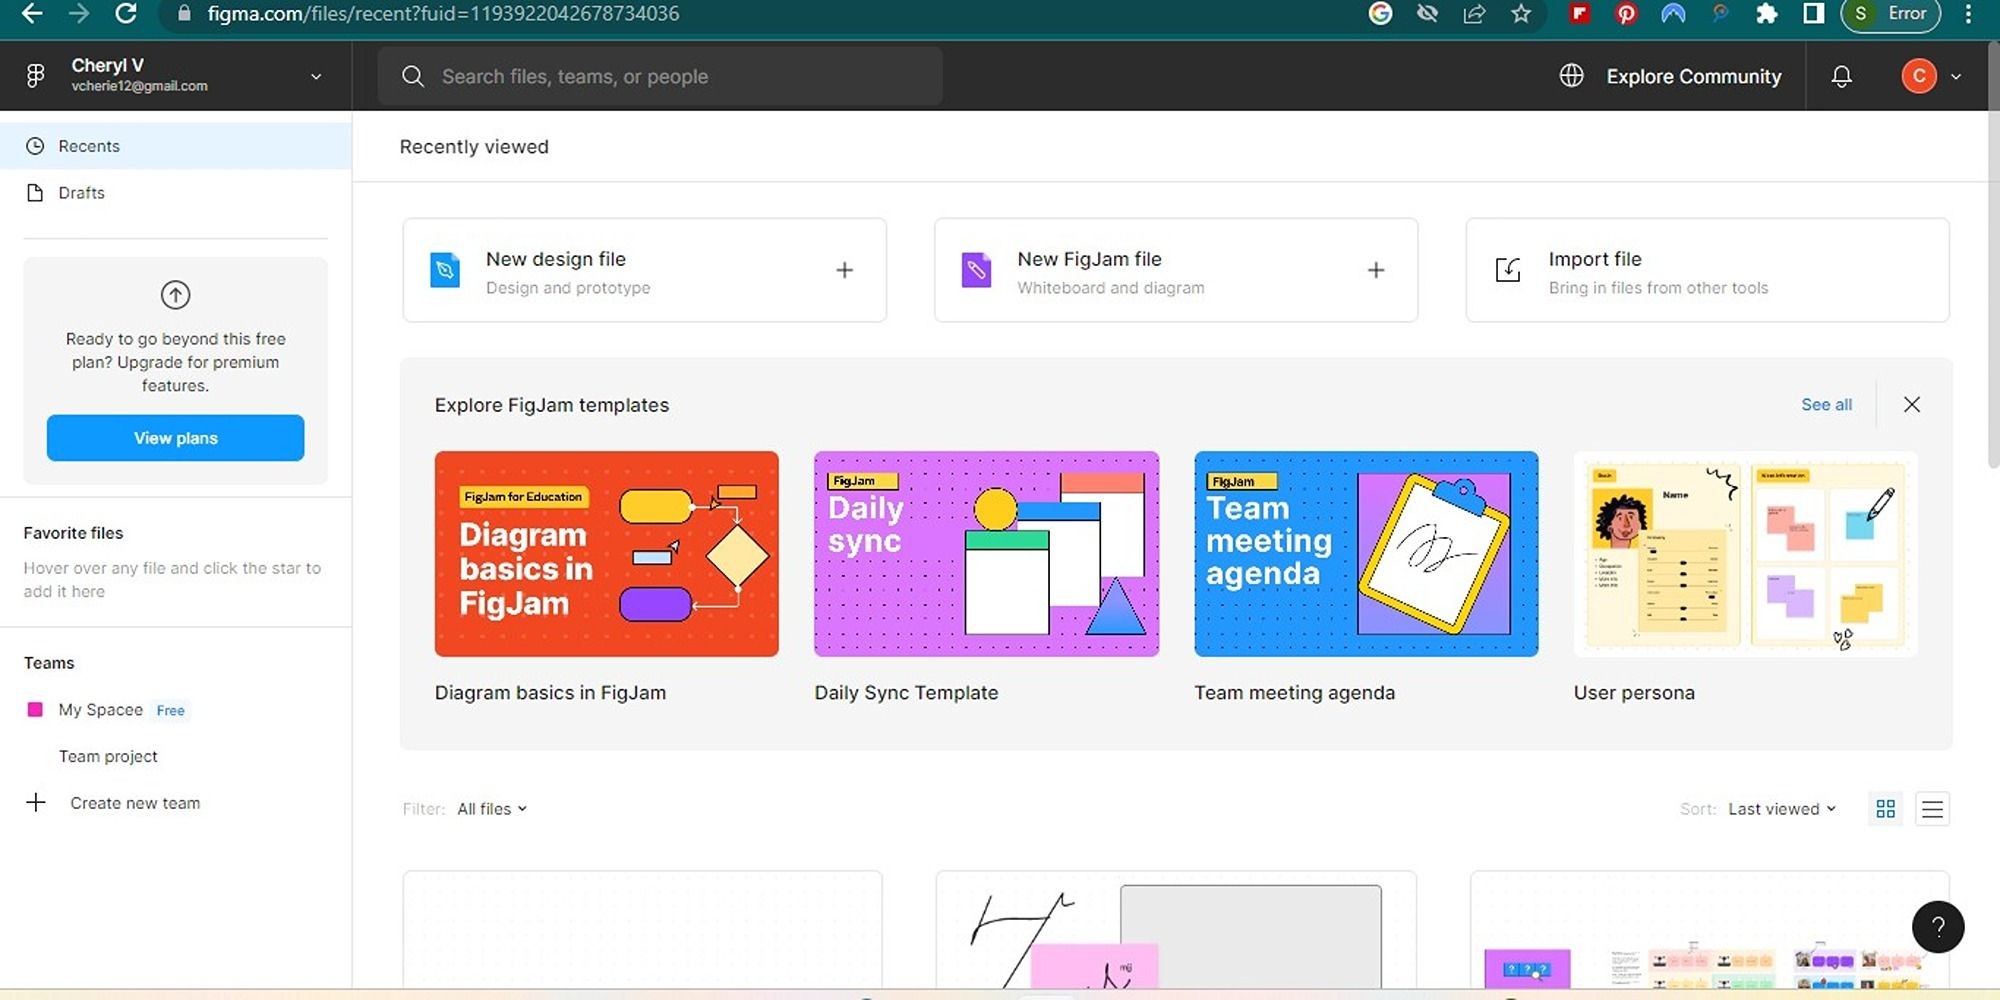Switch to list view
Image resolution: width=2000 pixels, height=1000 pixels.
point(1933,809)
